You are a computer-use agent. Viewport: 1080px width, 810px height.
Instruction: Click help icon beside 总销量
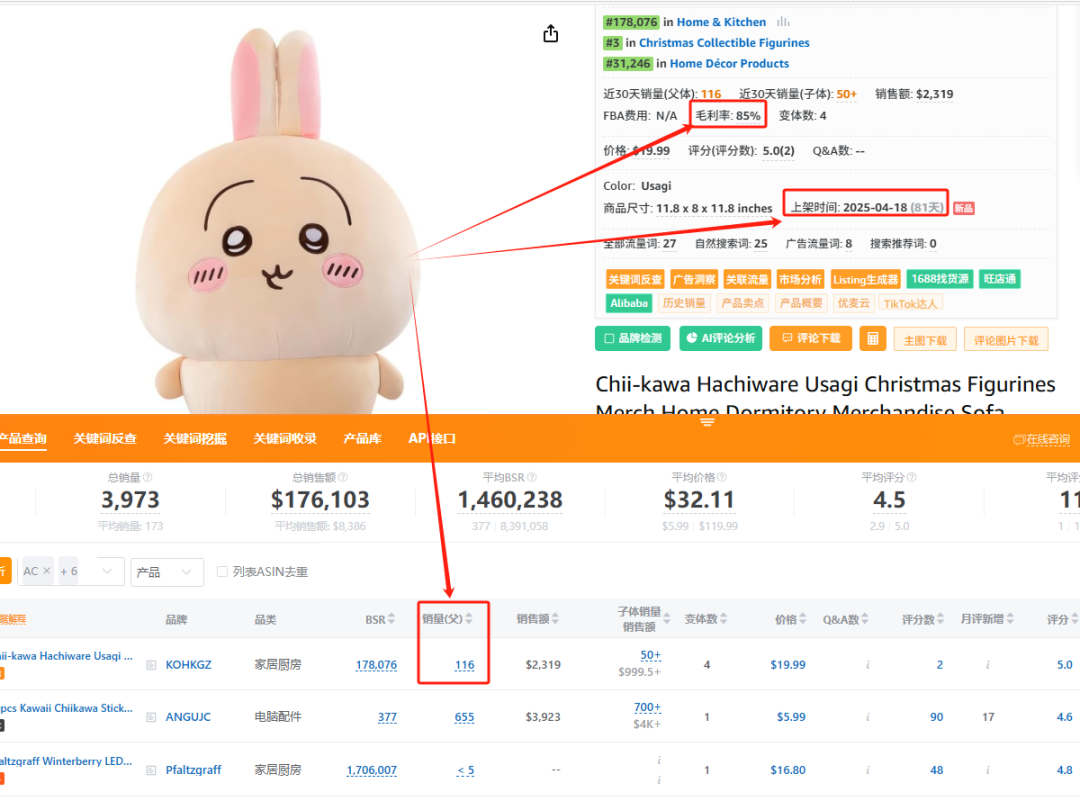click(147, 477)
